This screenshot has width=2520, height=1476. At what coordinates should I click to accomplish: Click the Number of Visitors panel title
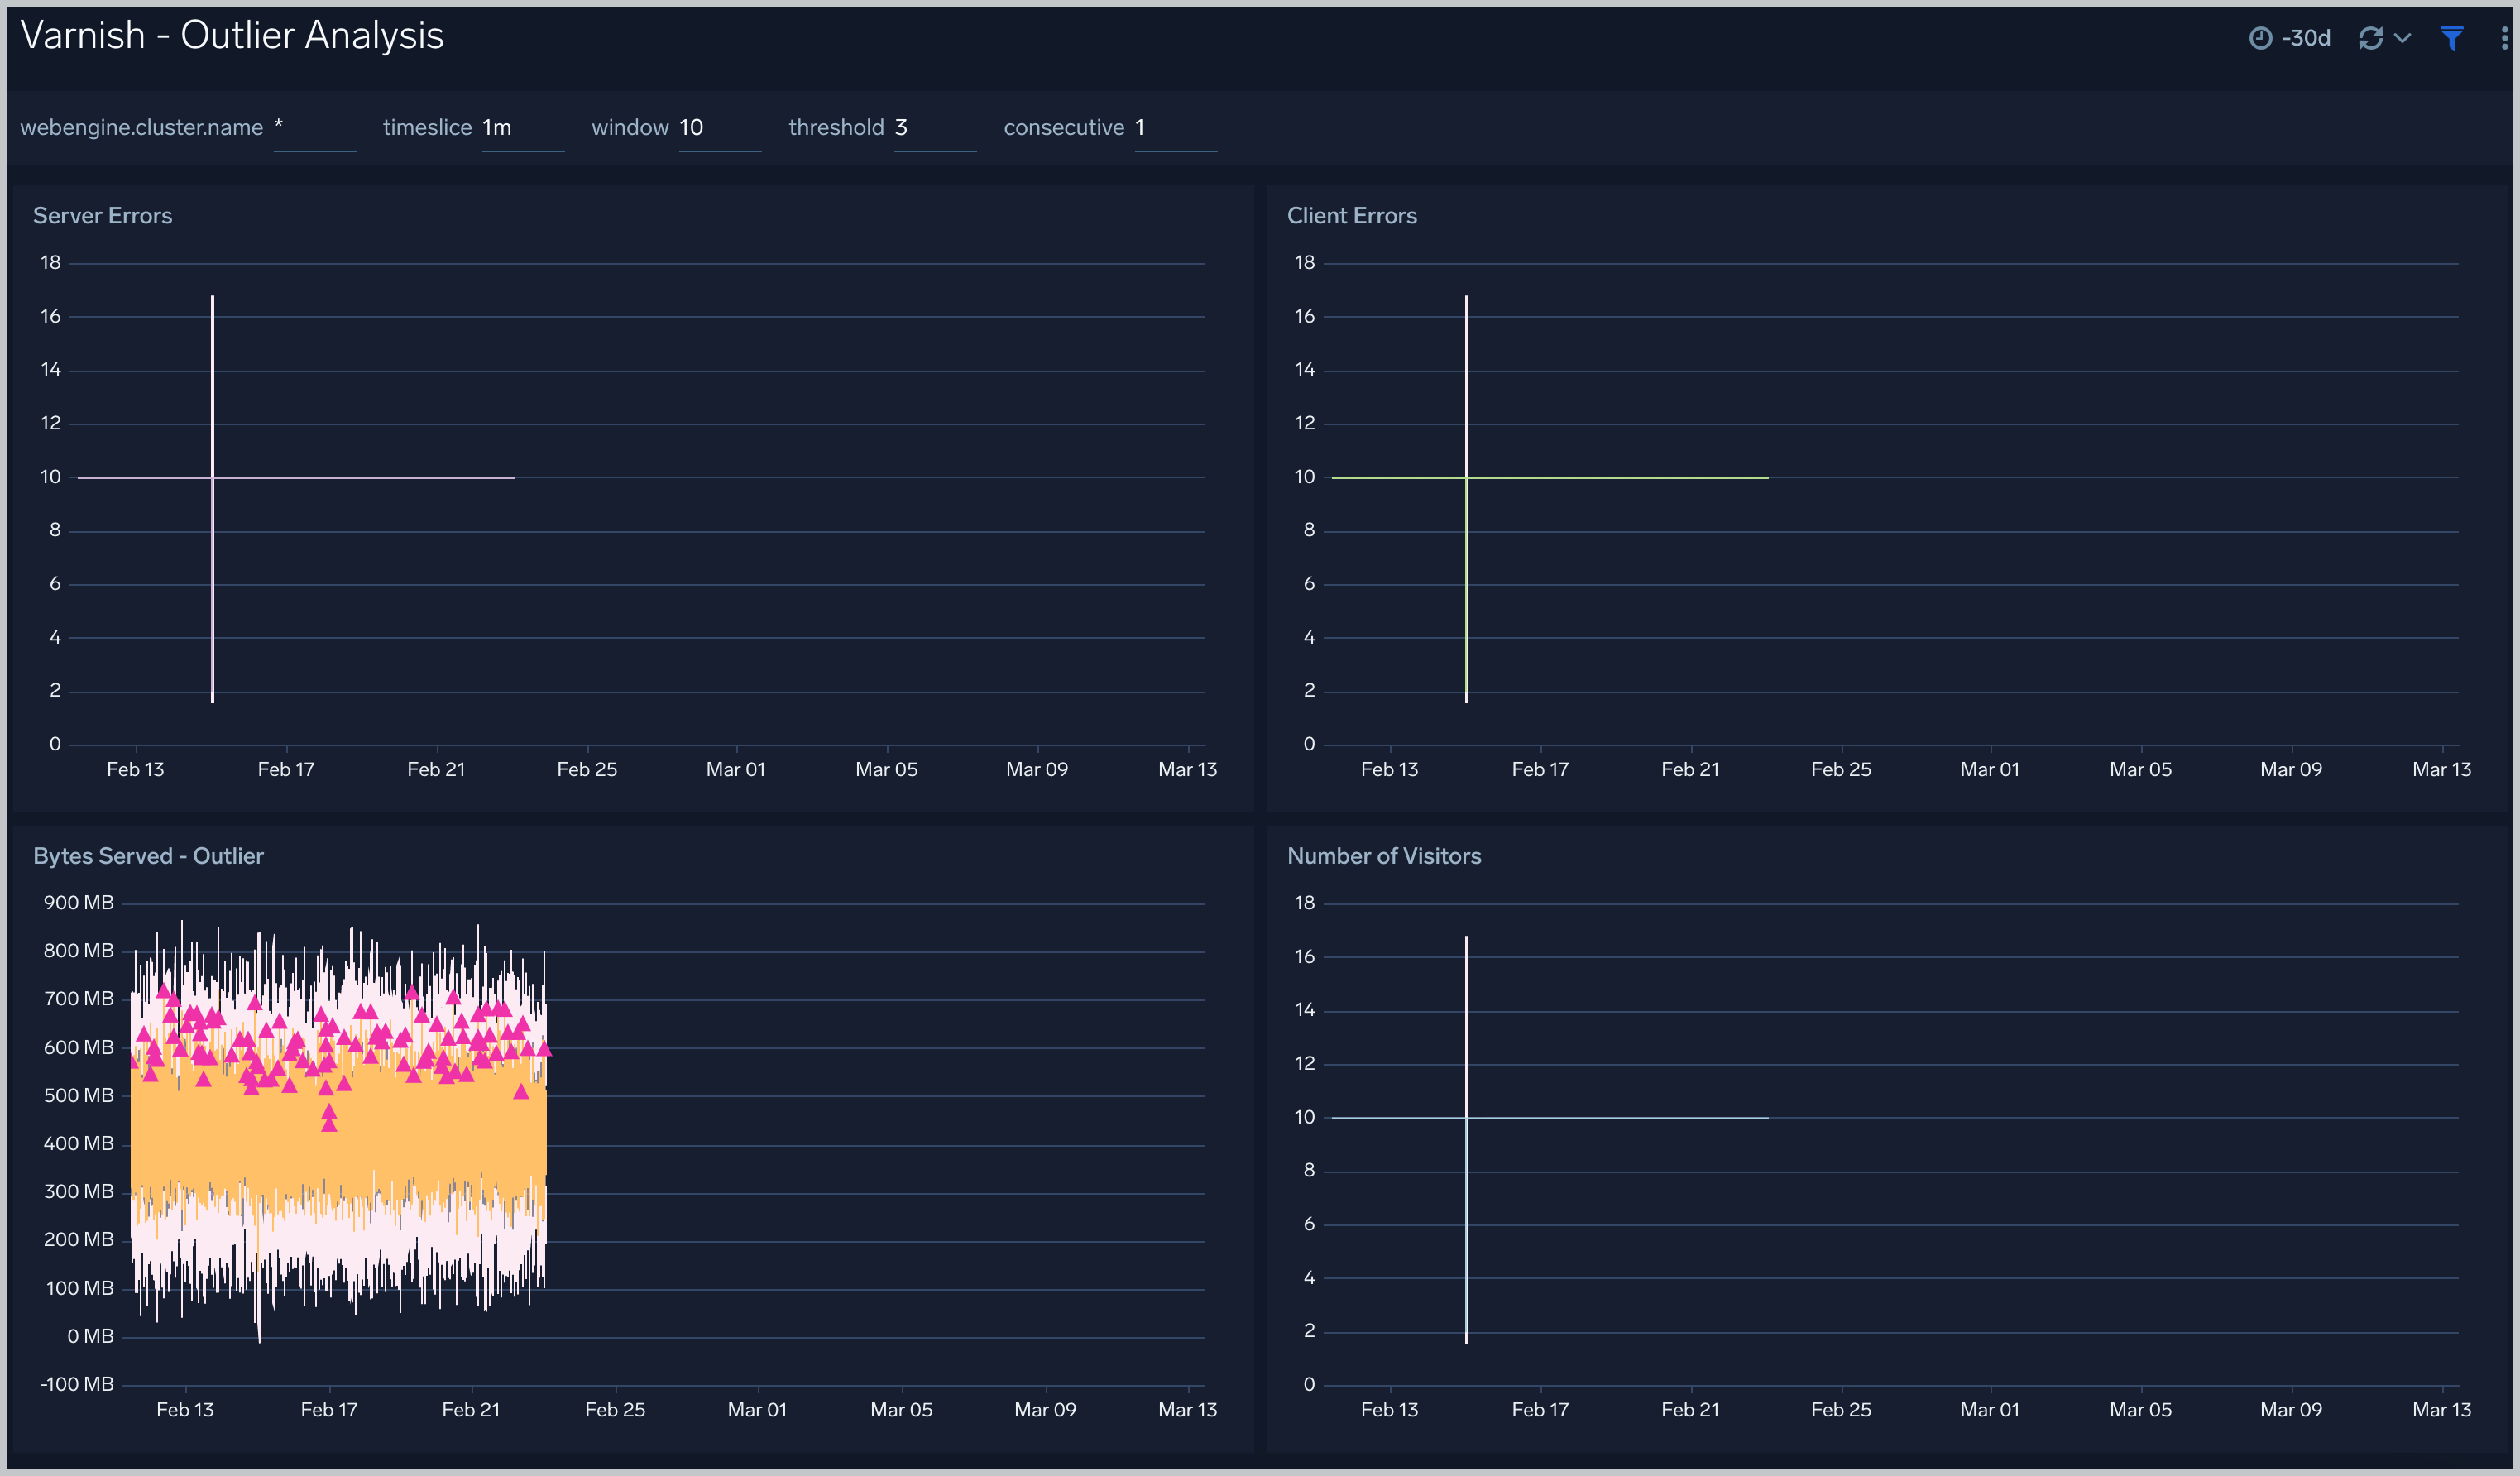point(1385,855)
